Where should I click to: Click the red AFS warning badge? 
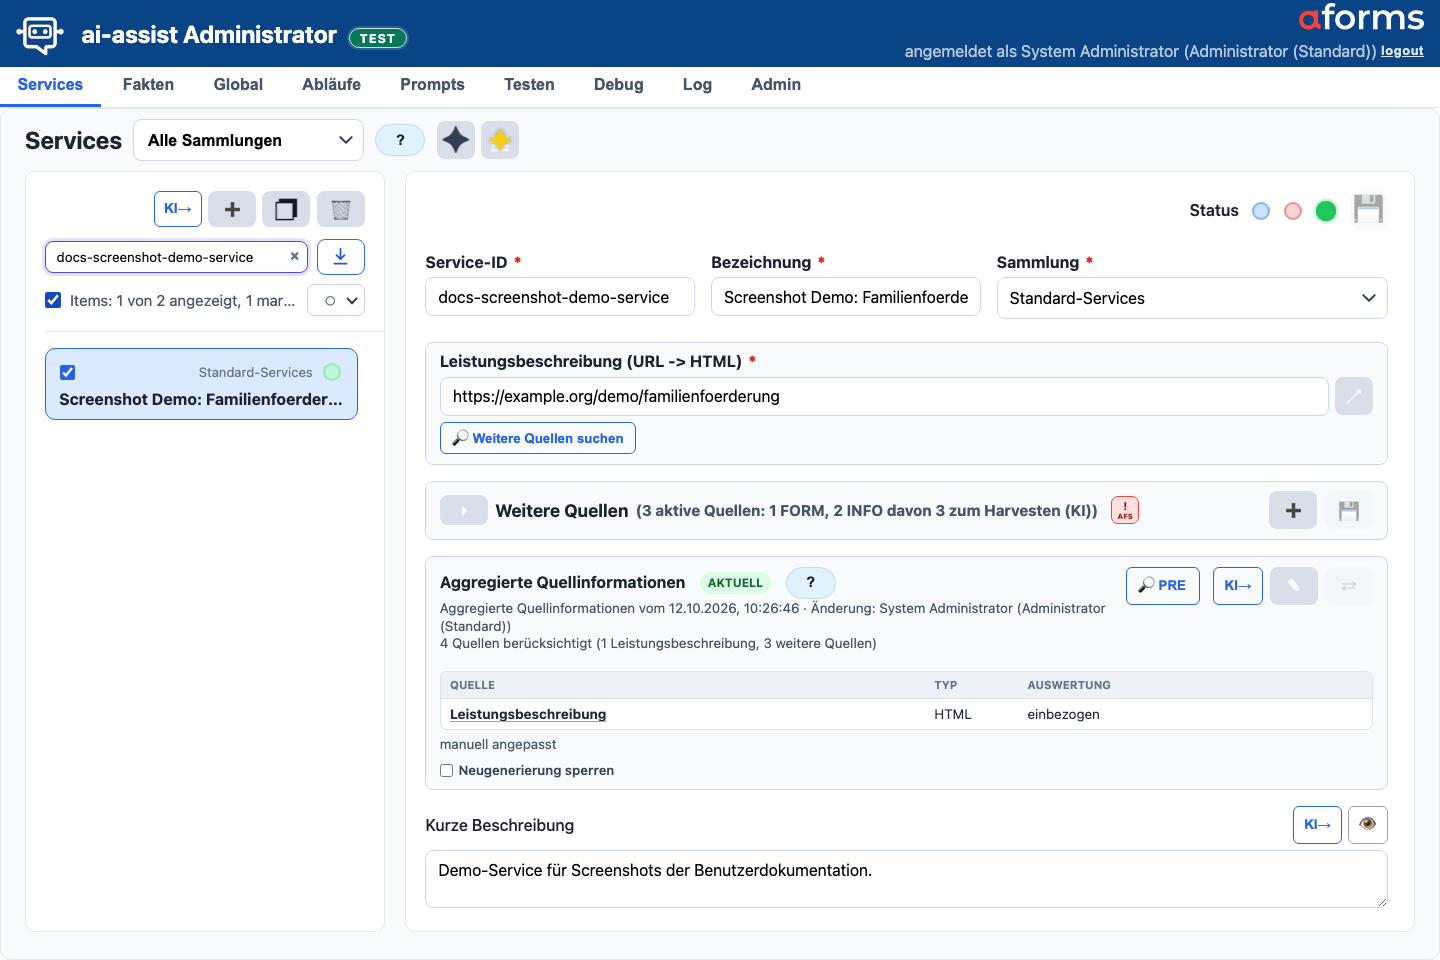[x=1125, y=510]
